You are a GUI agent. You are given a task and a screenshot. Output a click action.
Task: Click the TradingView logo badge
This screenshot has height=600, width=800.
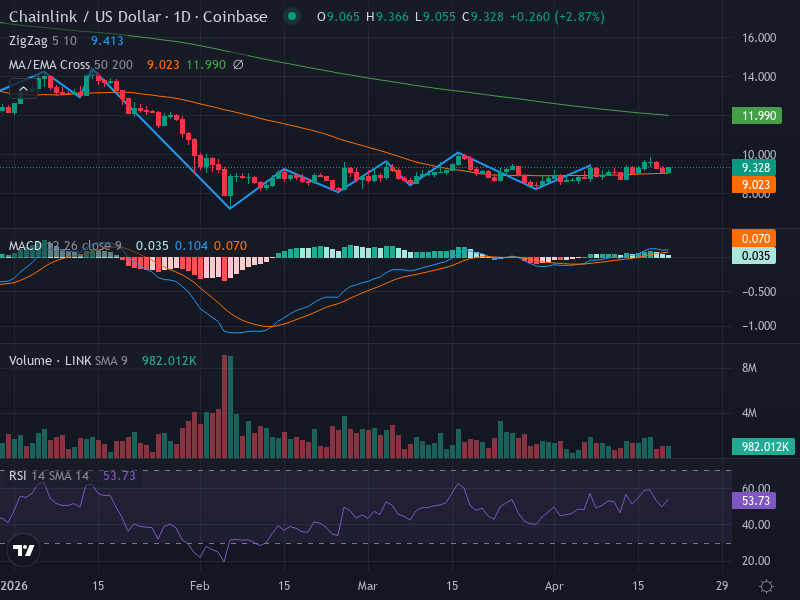pos(23,550)
